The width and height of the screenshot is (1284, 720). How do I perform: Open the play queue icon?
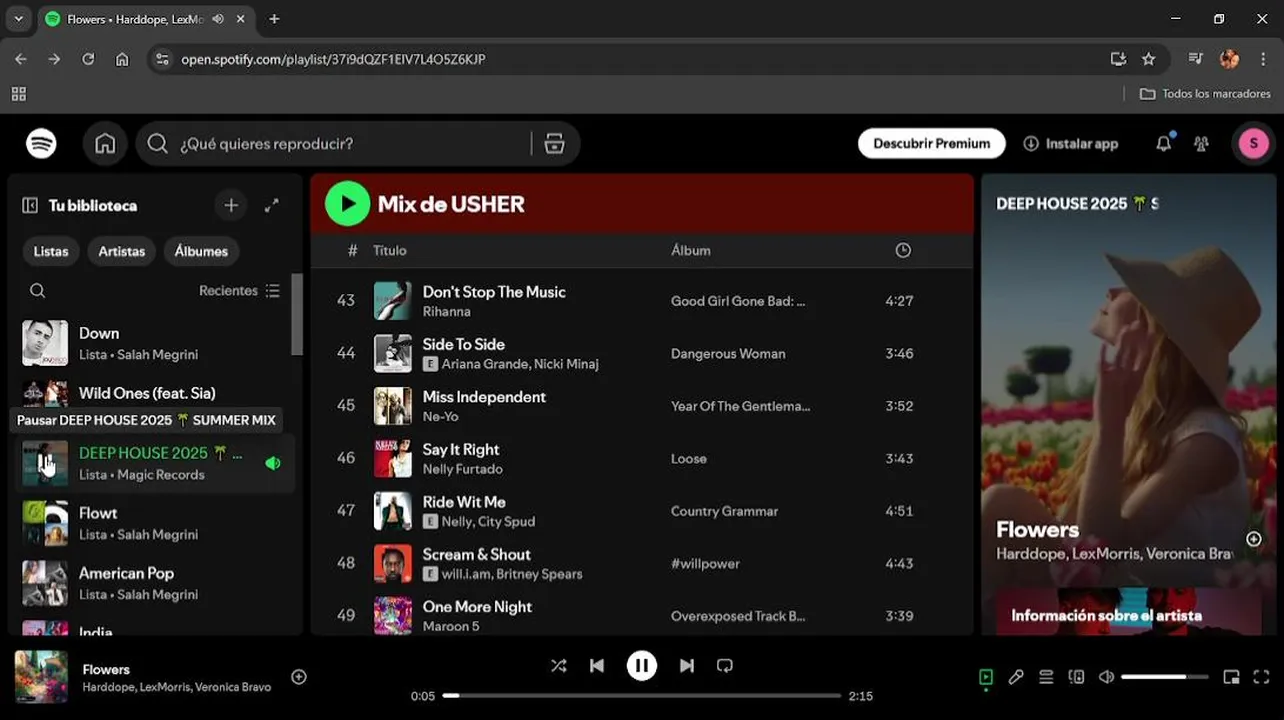coord(1046,677)
